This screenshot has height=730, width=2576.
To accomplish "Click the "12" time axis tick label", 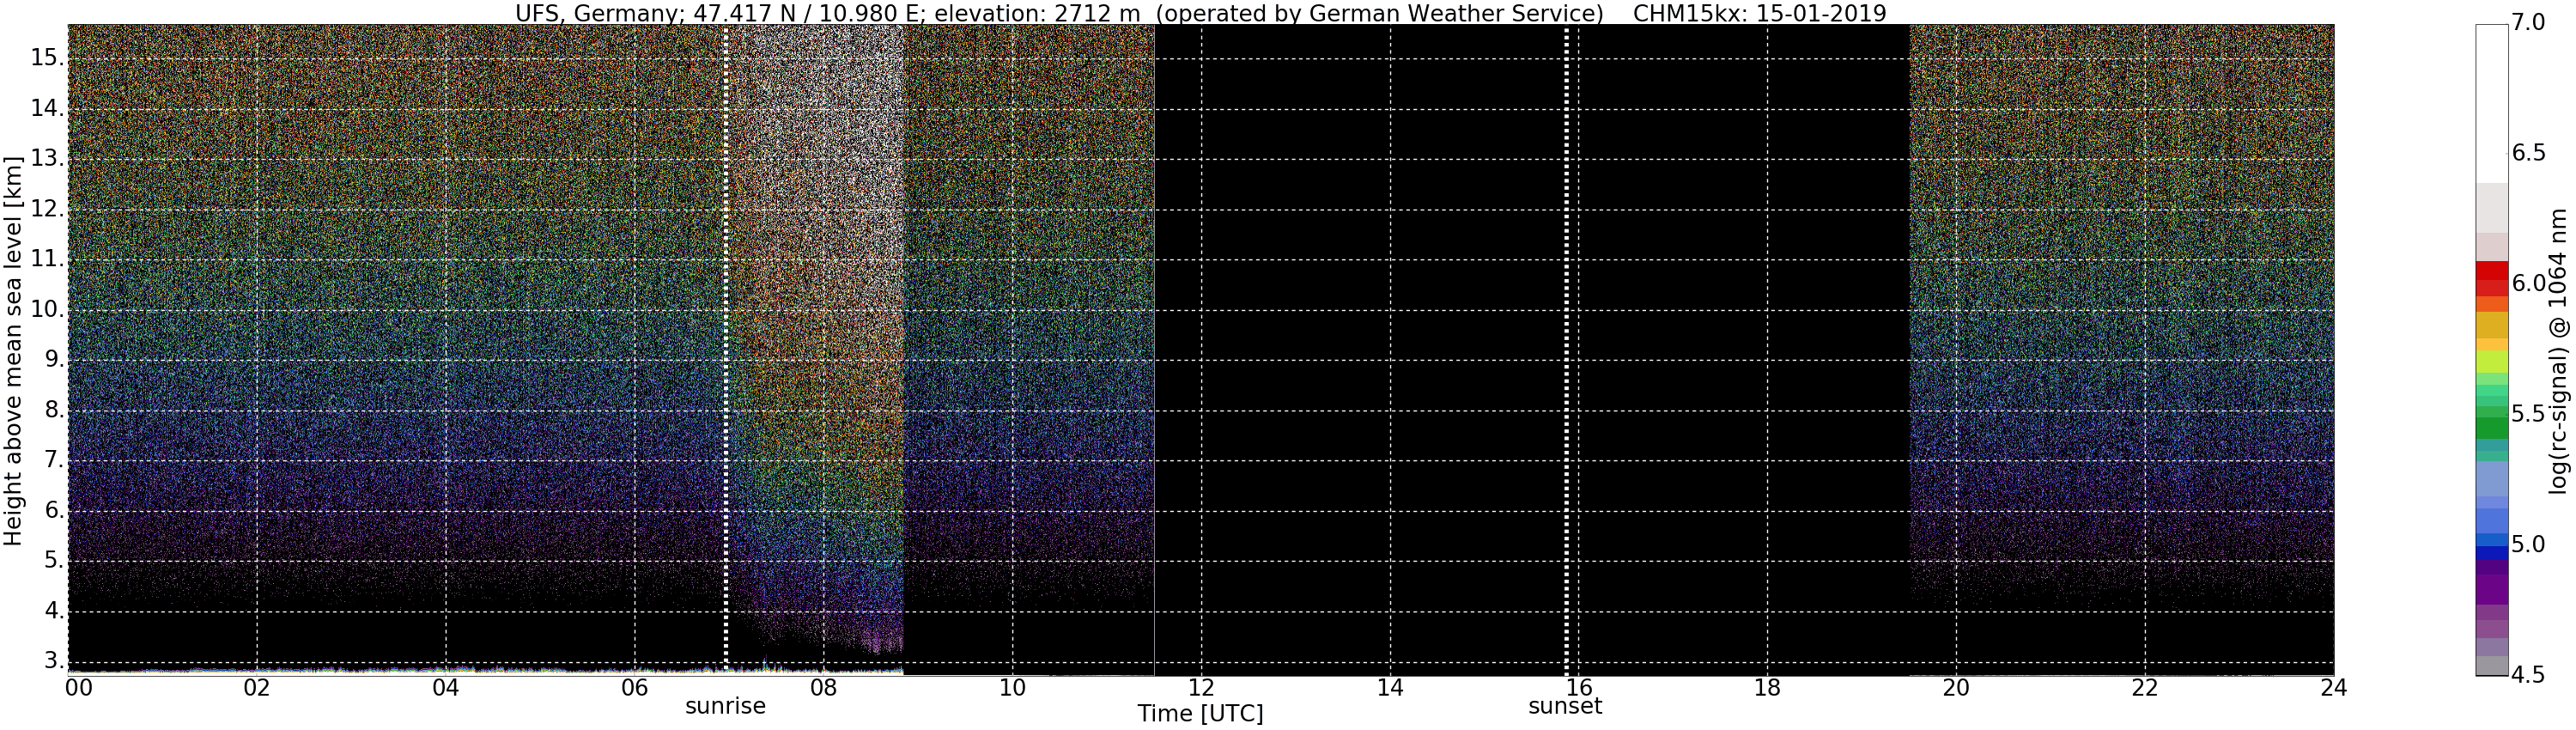I will click(1201, 687).
